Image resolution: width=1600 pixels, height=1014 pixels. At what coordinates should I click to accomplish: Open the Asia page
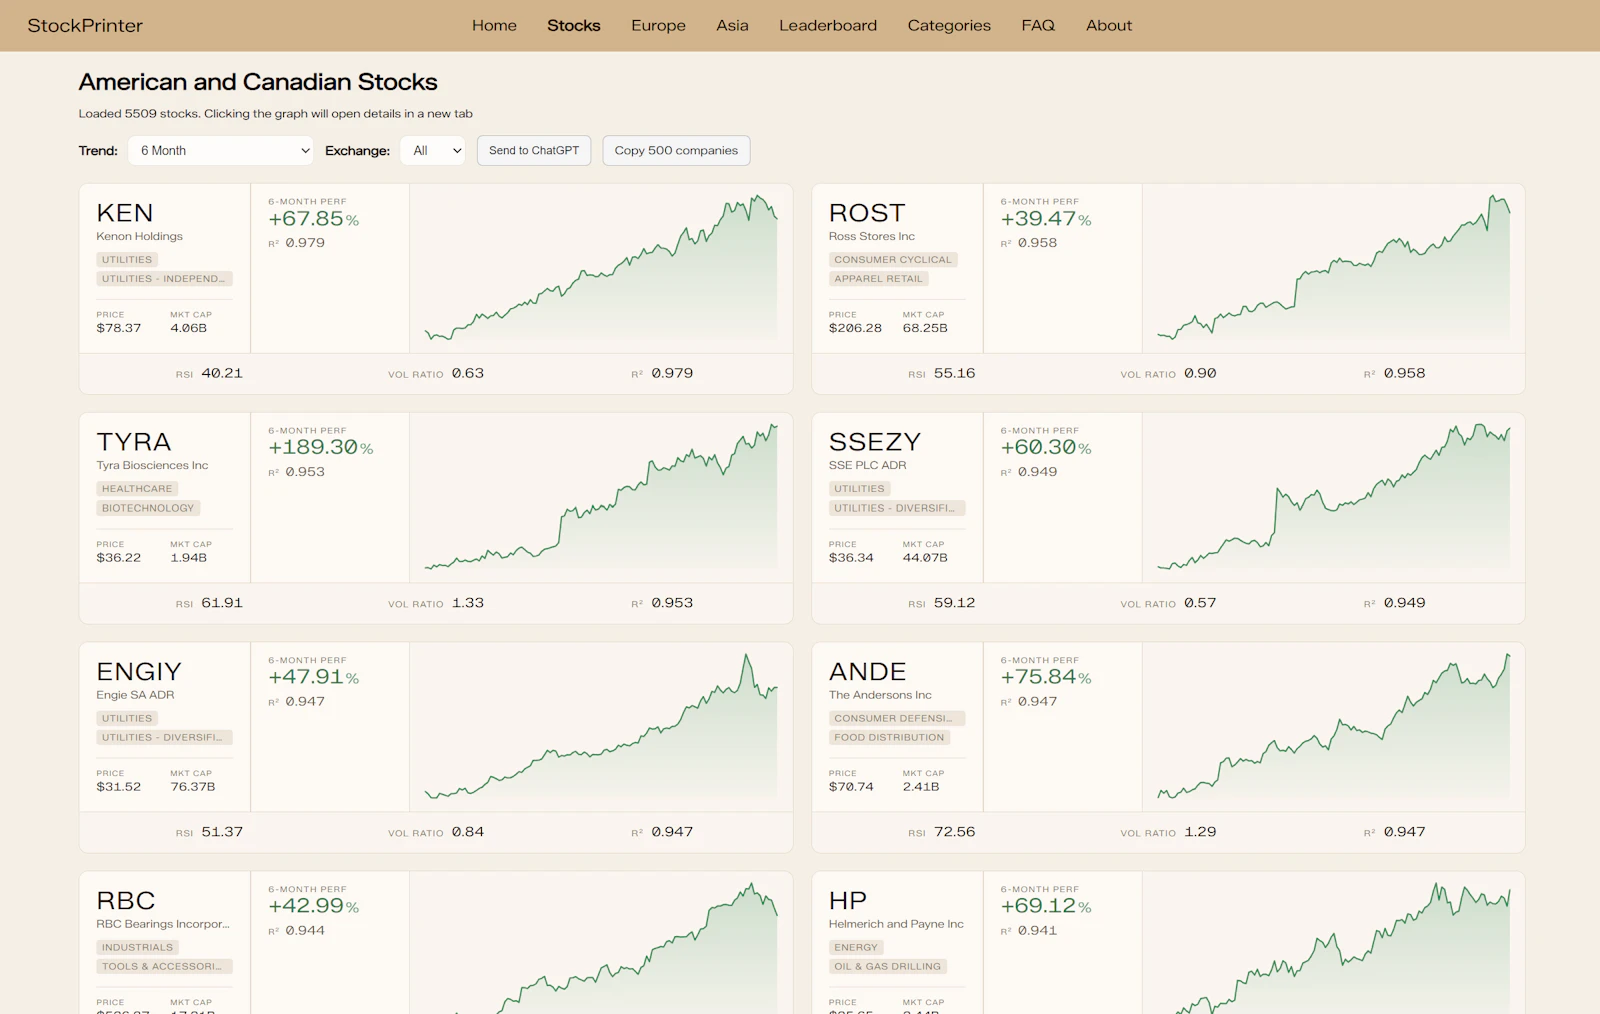click(x=732, y=26)
